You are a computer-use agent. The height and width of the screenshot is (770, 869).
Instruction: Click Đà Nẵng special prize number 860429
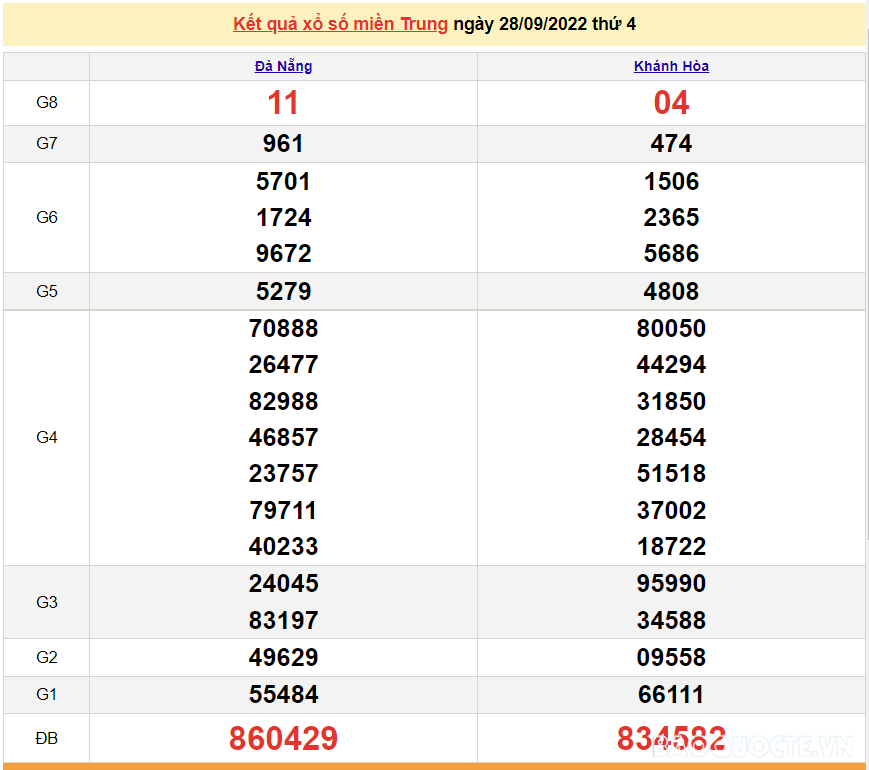(283, 739)
